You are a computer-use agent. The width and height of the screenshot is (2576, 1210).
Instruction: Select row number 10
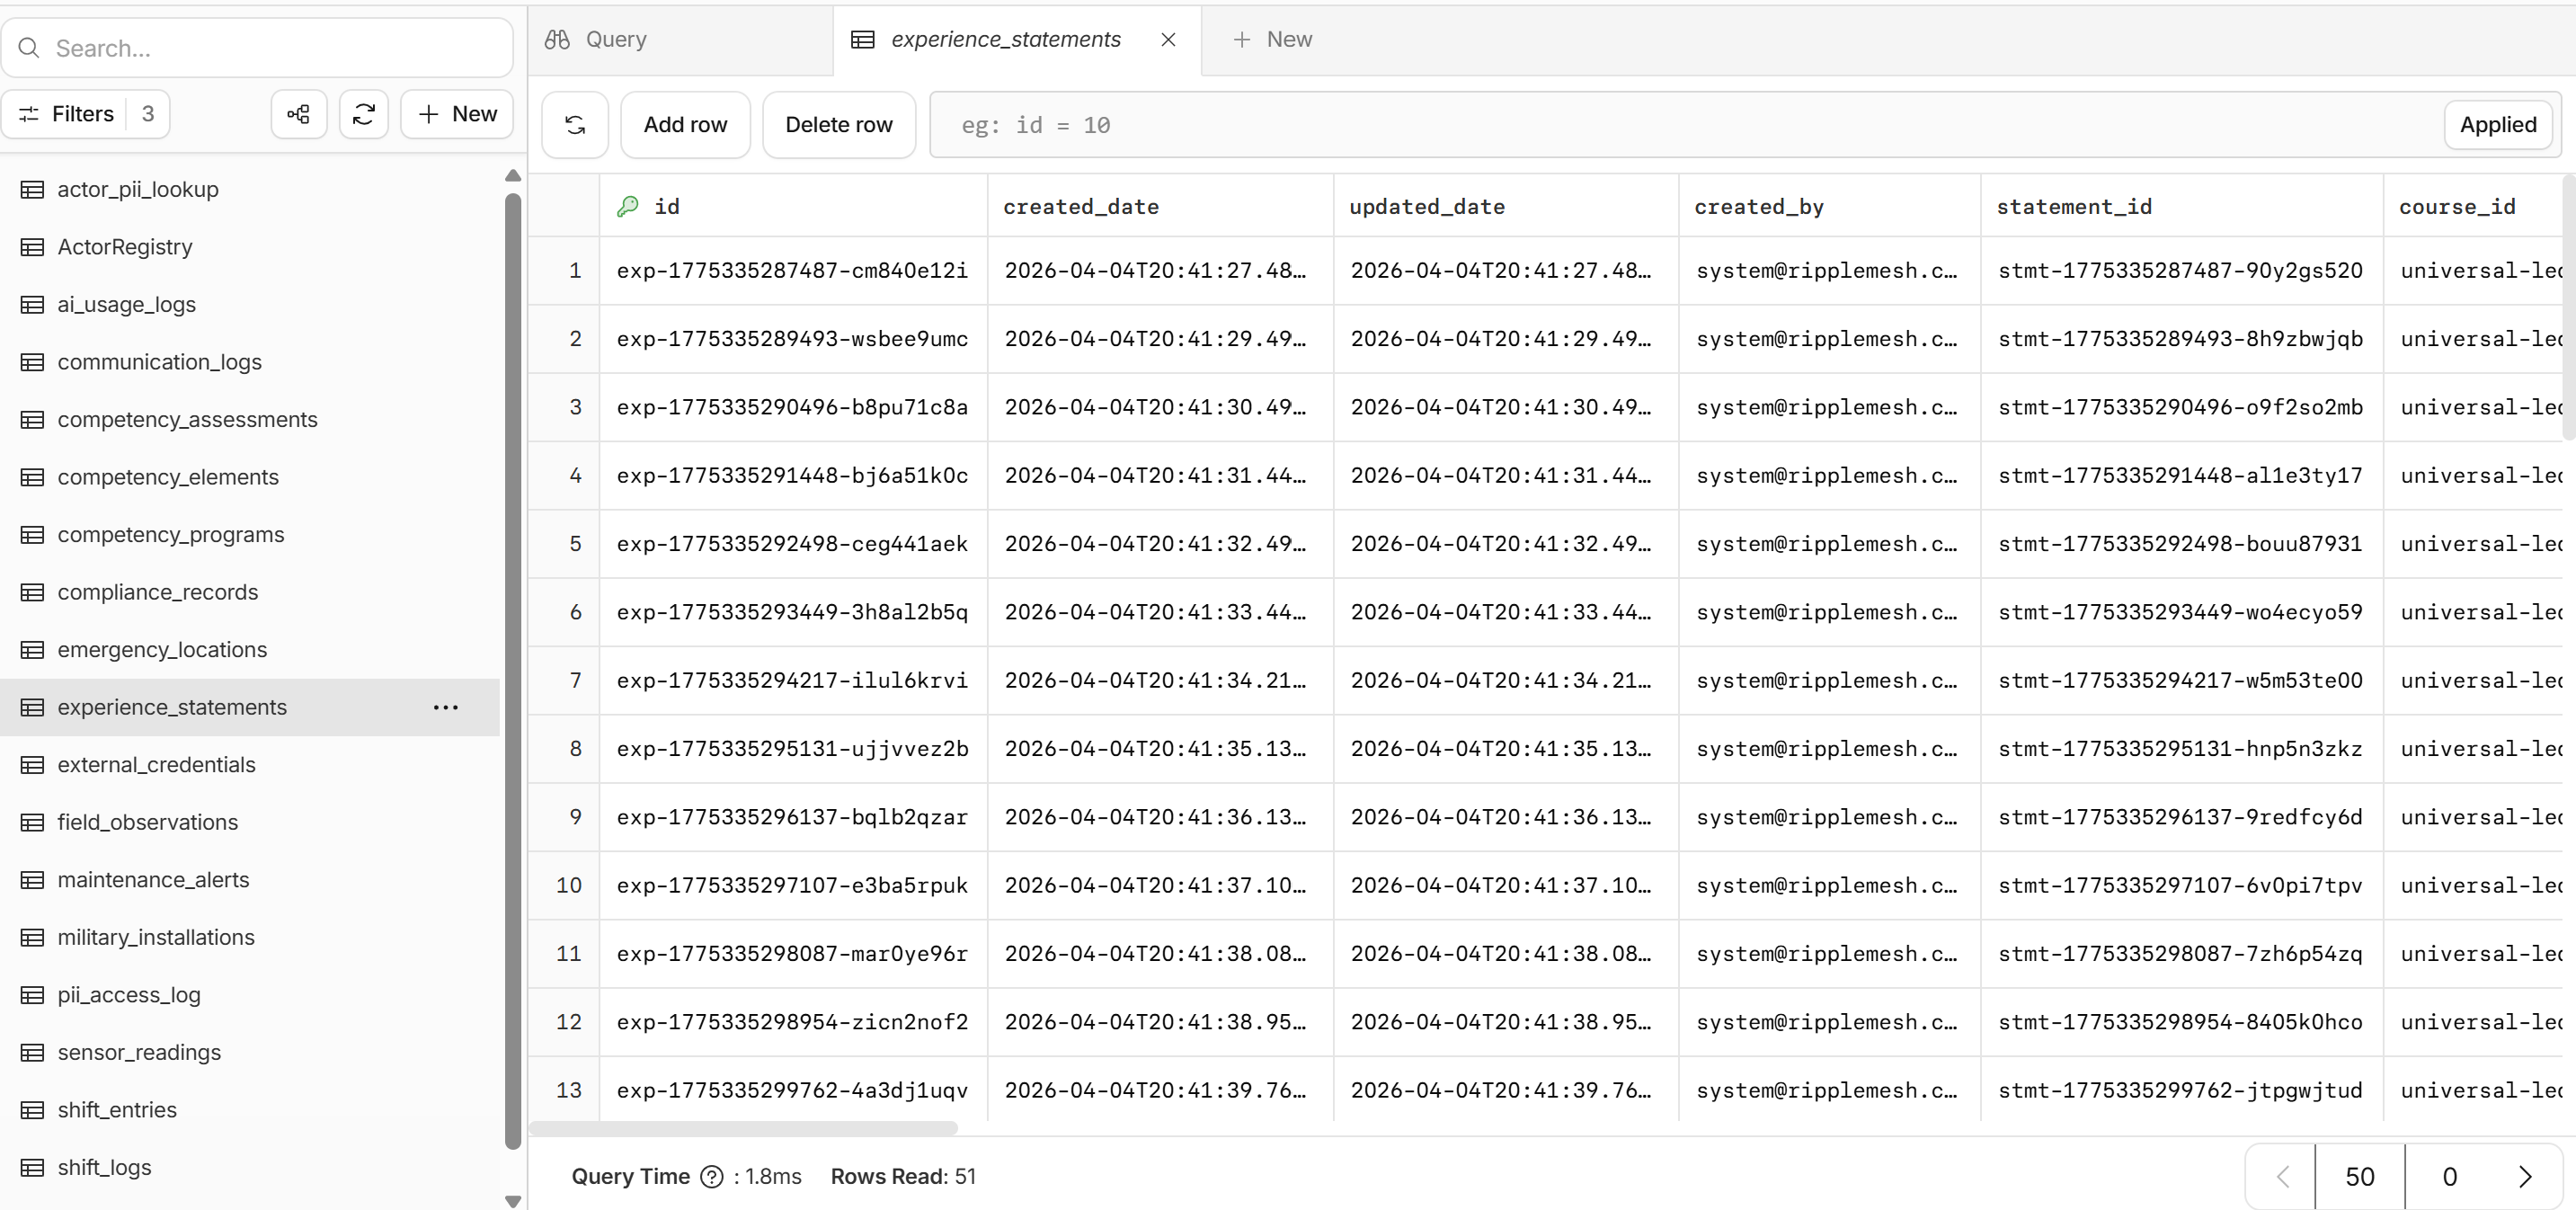[x=565, y=886]
